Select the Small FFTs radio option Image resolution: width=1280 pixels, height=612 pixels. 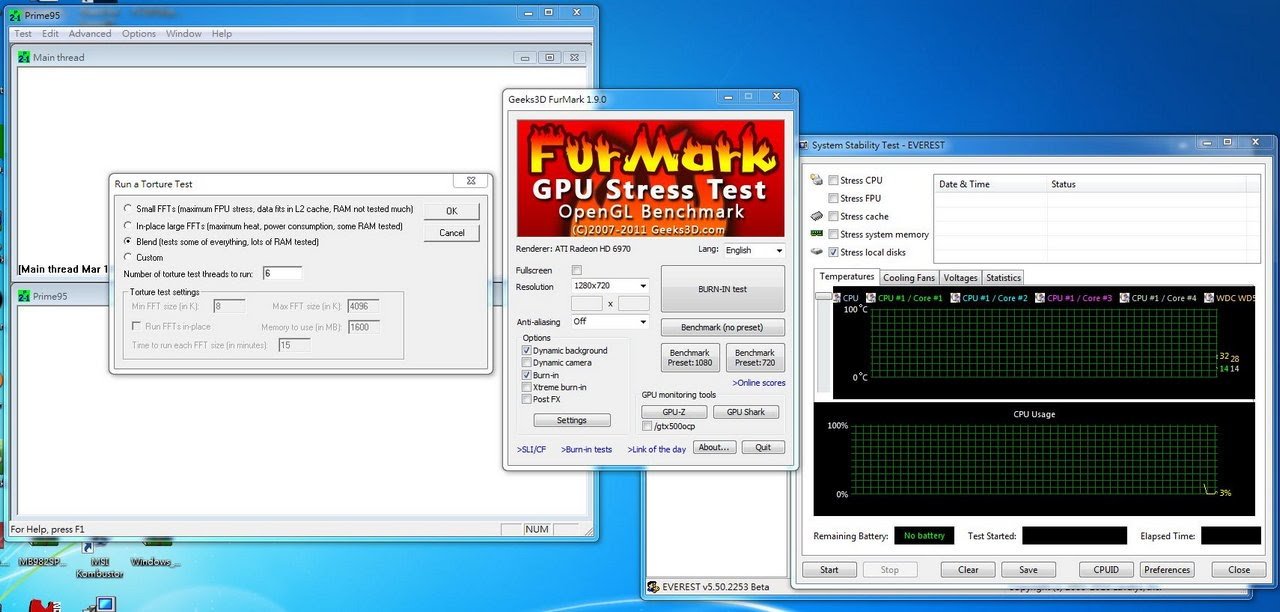(127, 210)
